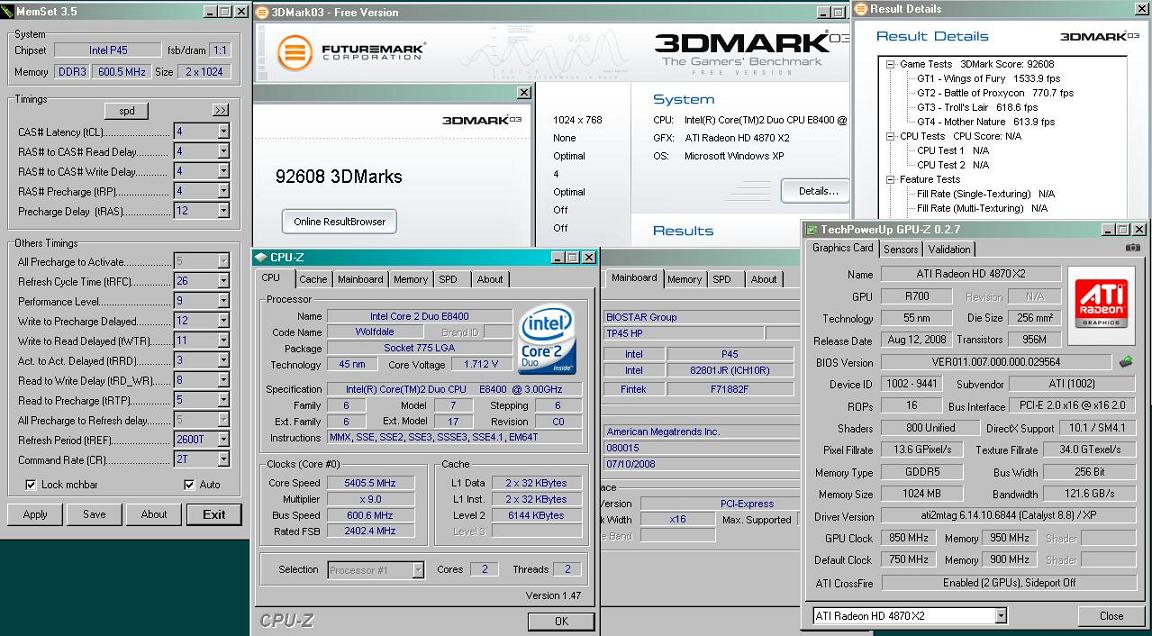Switch to the Validation tab in GPU-Z
1152x636 pixels.
[948, 249]
